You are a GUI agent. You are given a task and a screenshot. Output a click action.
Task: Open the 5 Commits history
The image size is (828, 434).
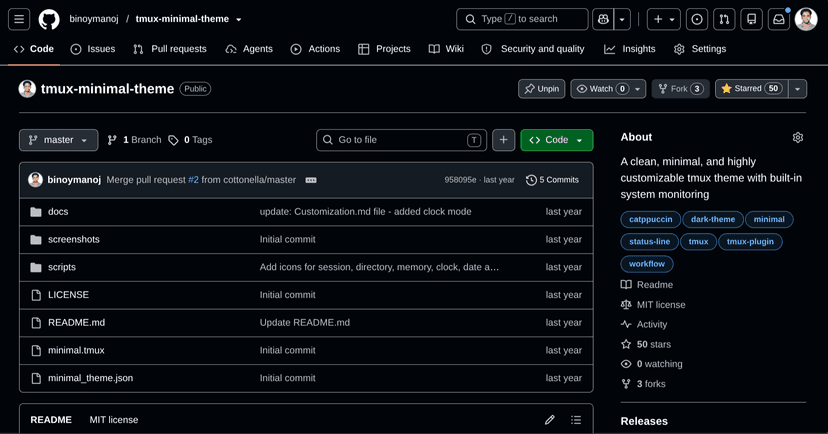click(552, 180)
